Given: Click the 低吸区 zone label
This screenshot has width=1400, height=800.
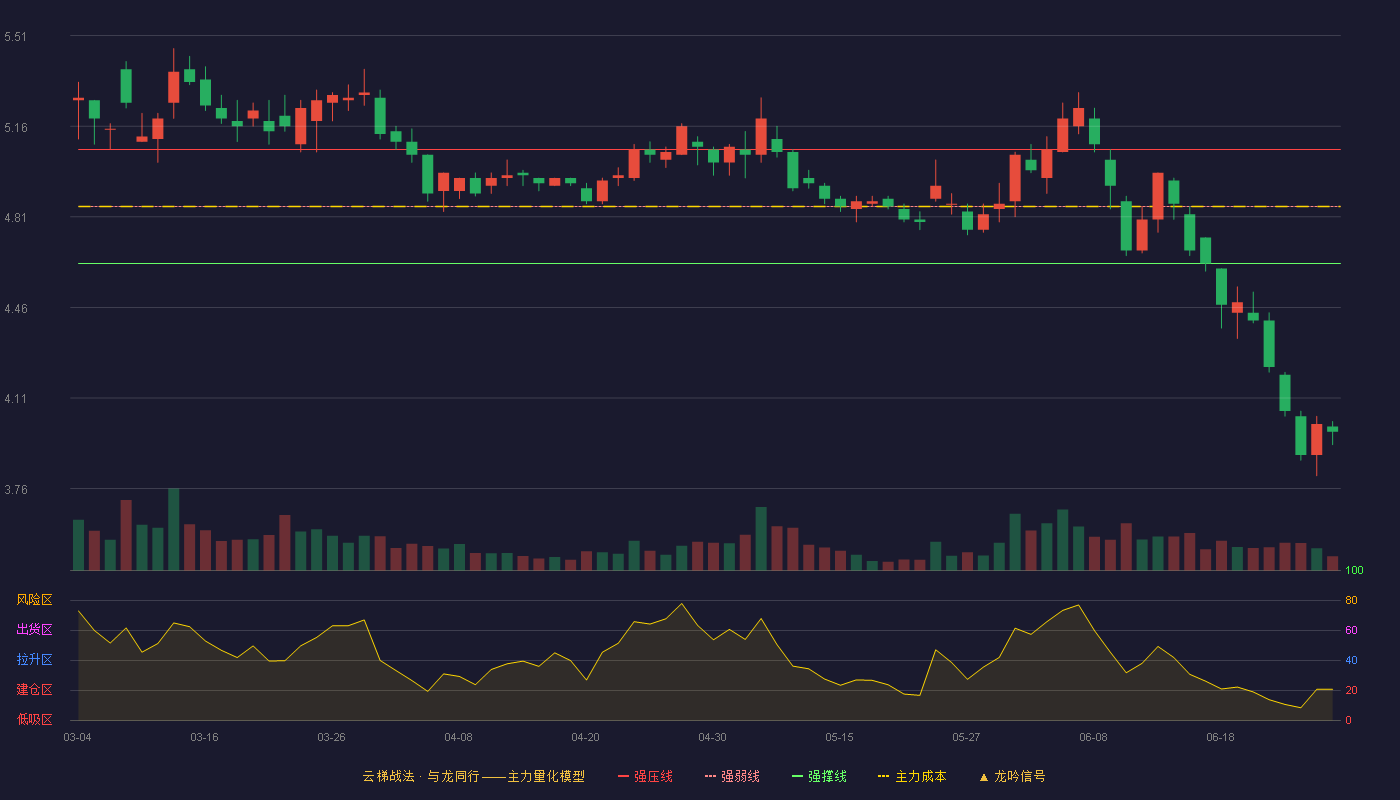Looking at the screenshot, I should (34, 720).
